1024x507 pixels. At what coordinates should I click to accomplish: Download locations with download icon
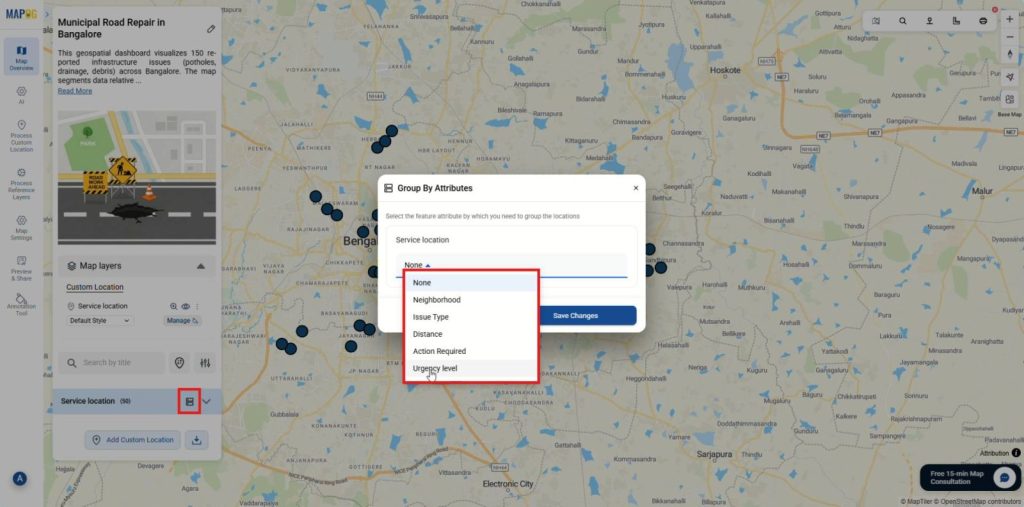[x=197, y=440]
